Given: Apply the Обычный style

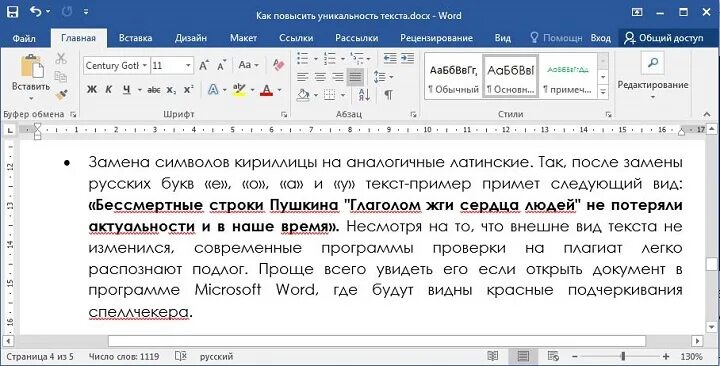Looking at the screenshot, I should (x=454, y=76).
